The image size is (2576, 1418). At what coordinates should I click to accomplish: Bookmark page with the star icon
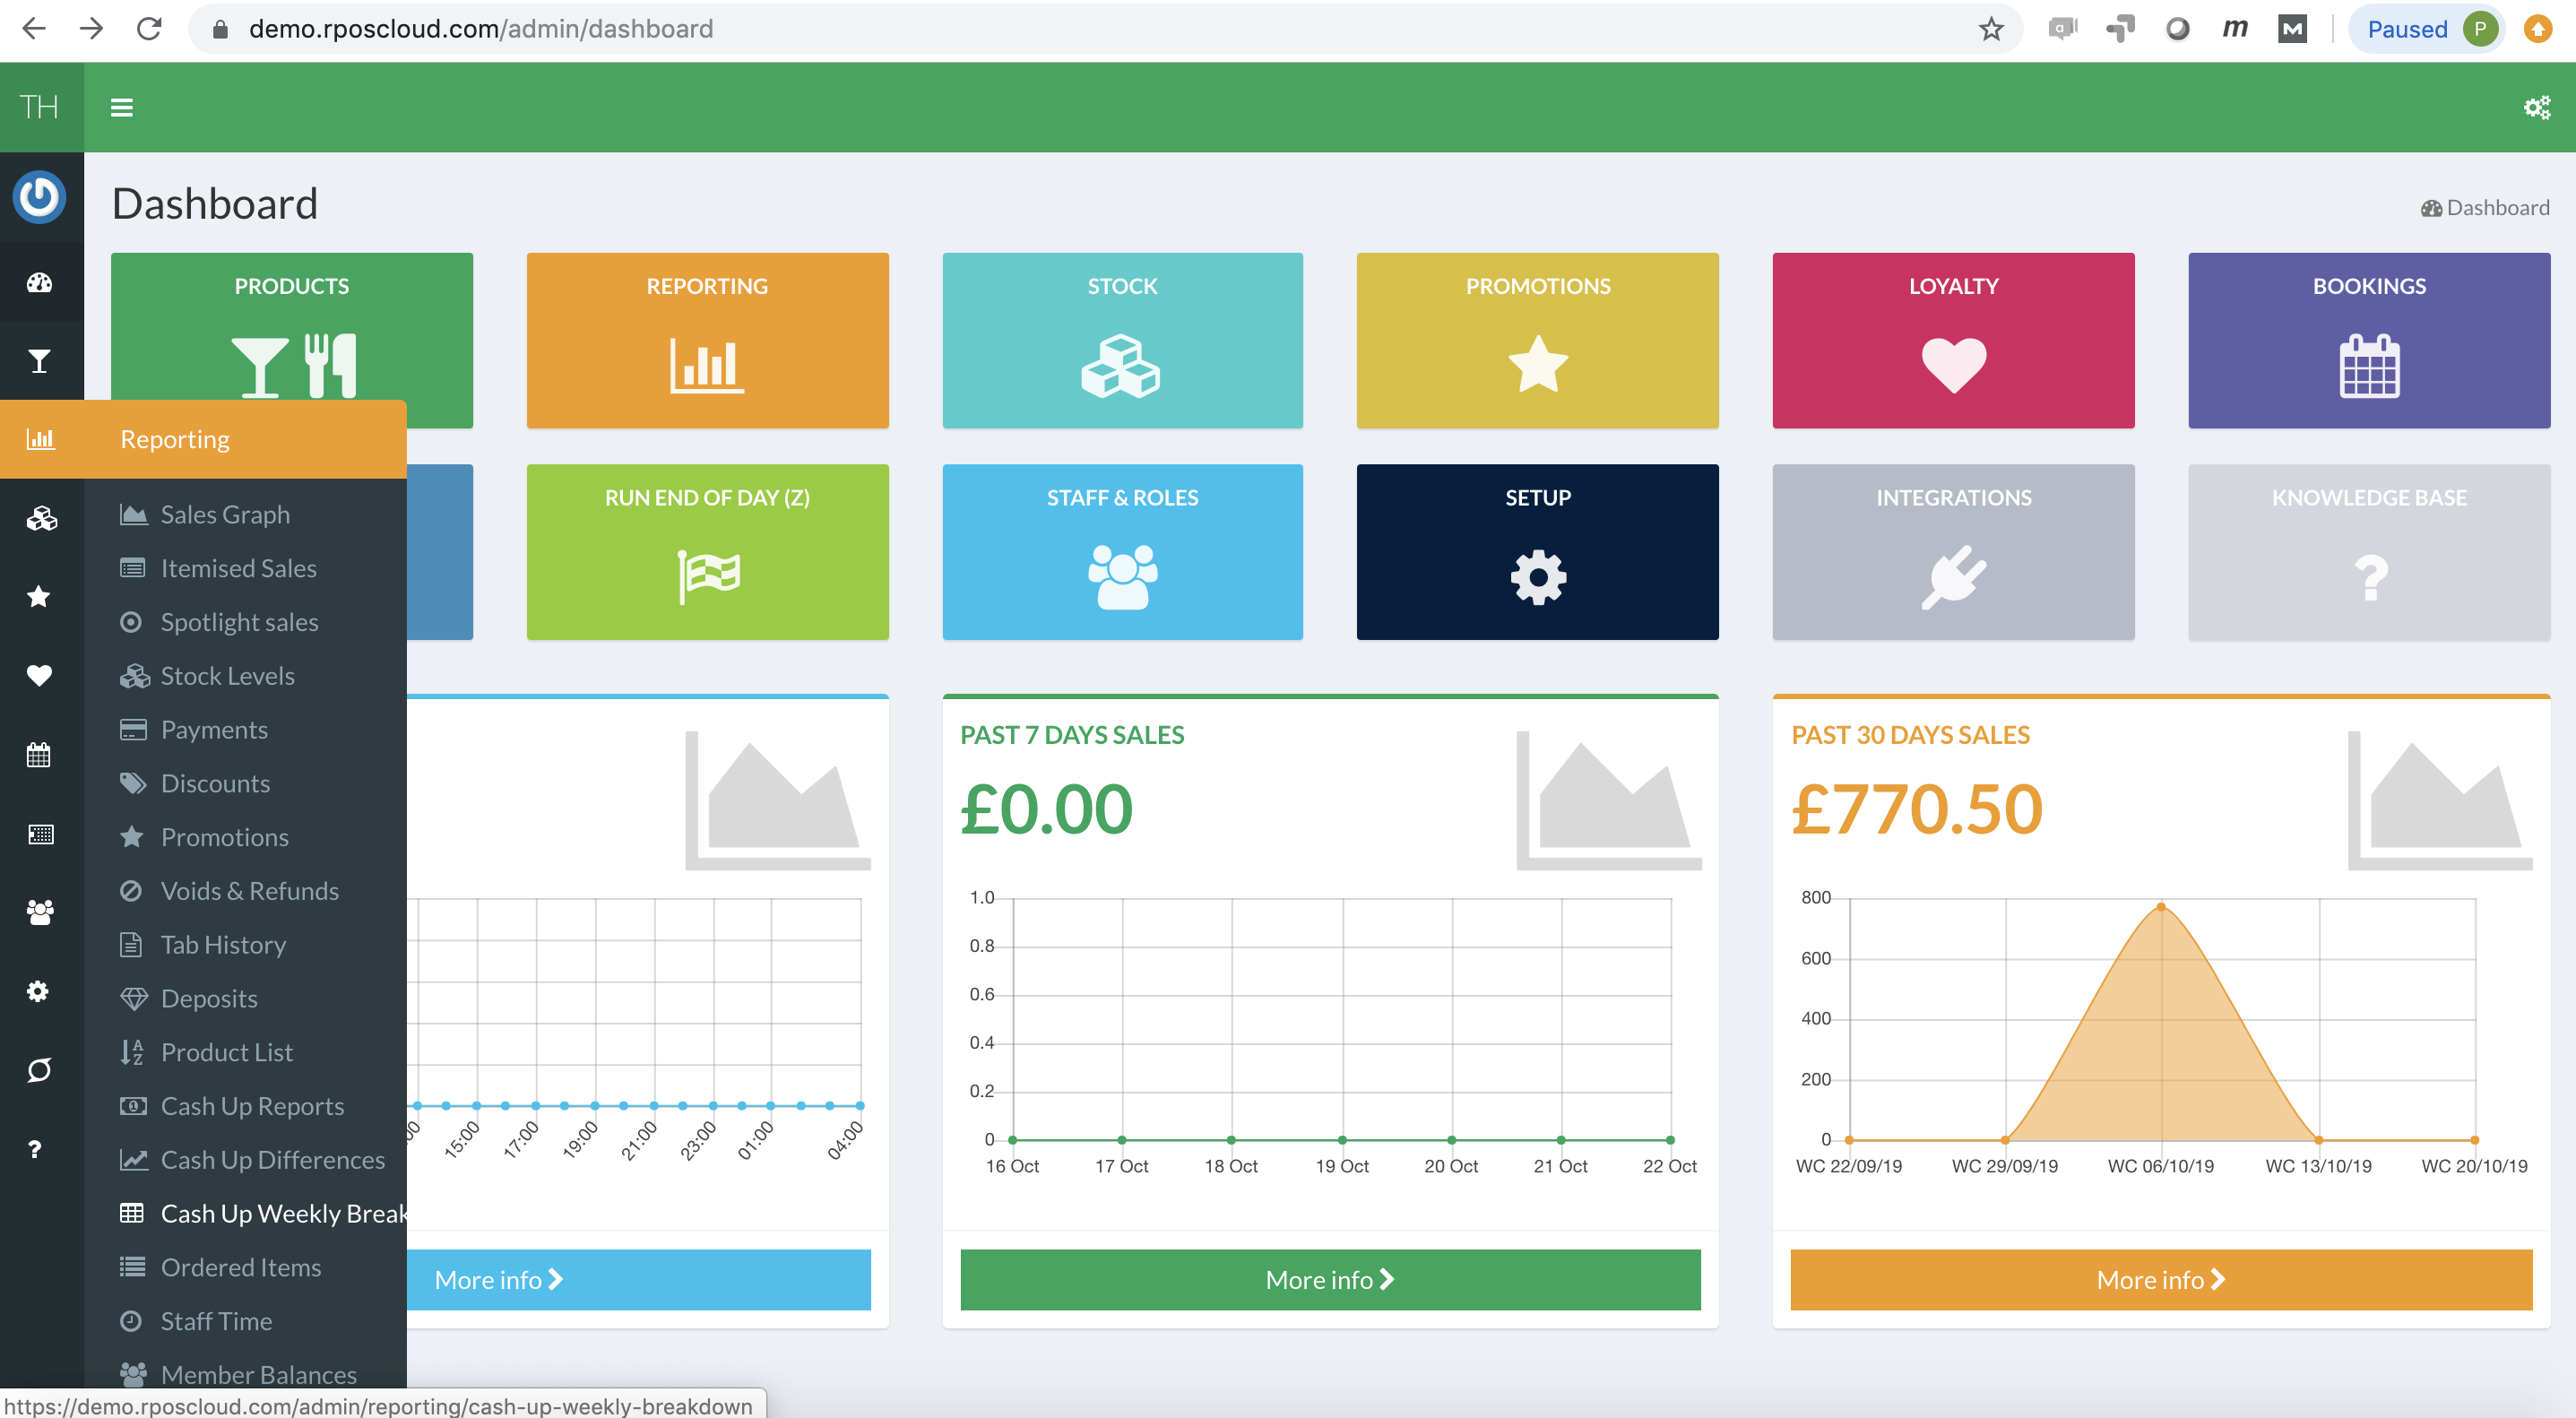pos(1990,29)
